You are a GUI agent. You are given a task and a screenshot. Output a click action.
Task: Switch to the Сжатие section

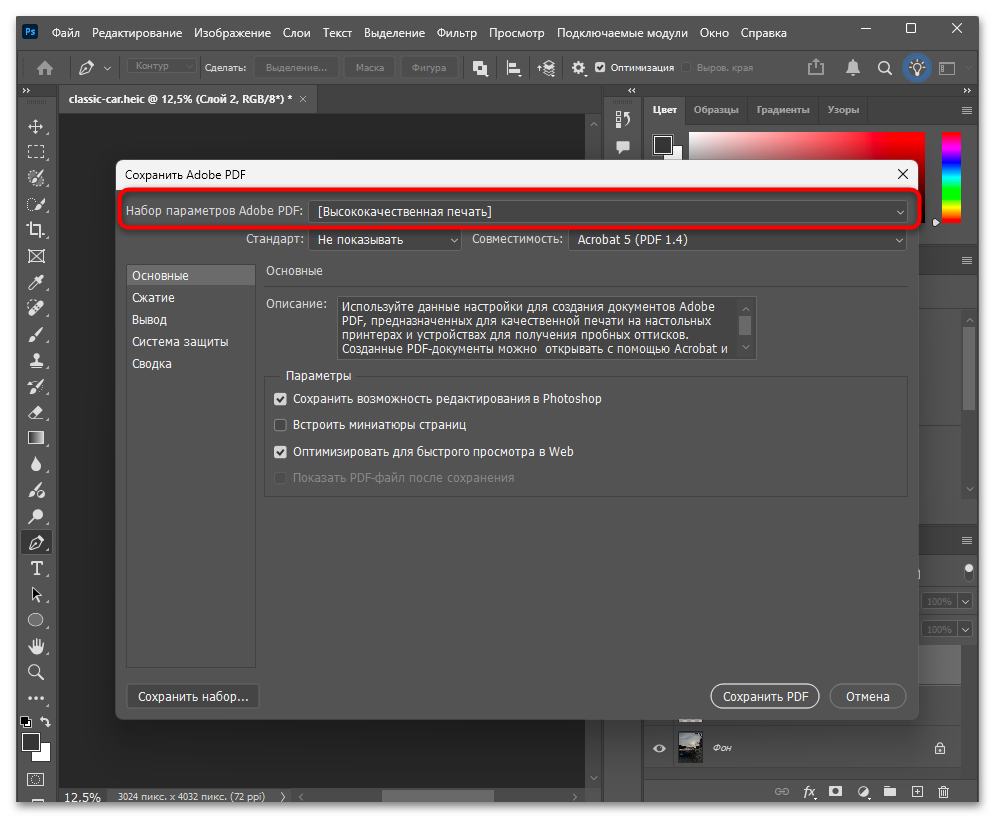tap(153, 298)
